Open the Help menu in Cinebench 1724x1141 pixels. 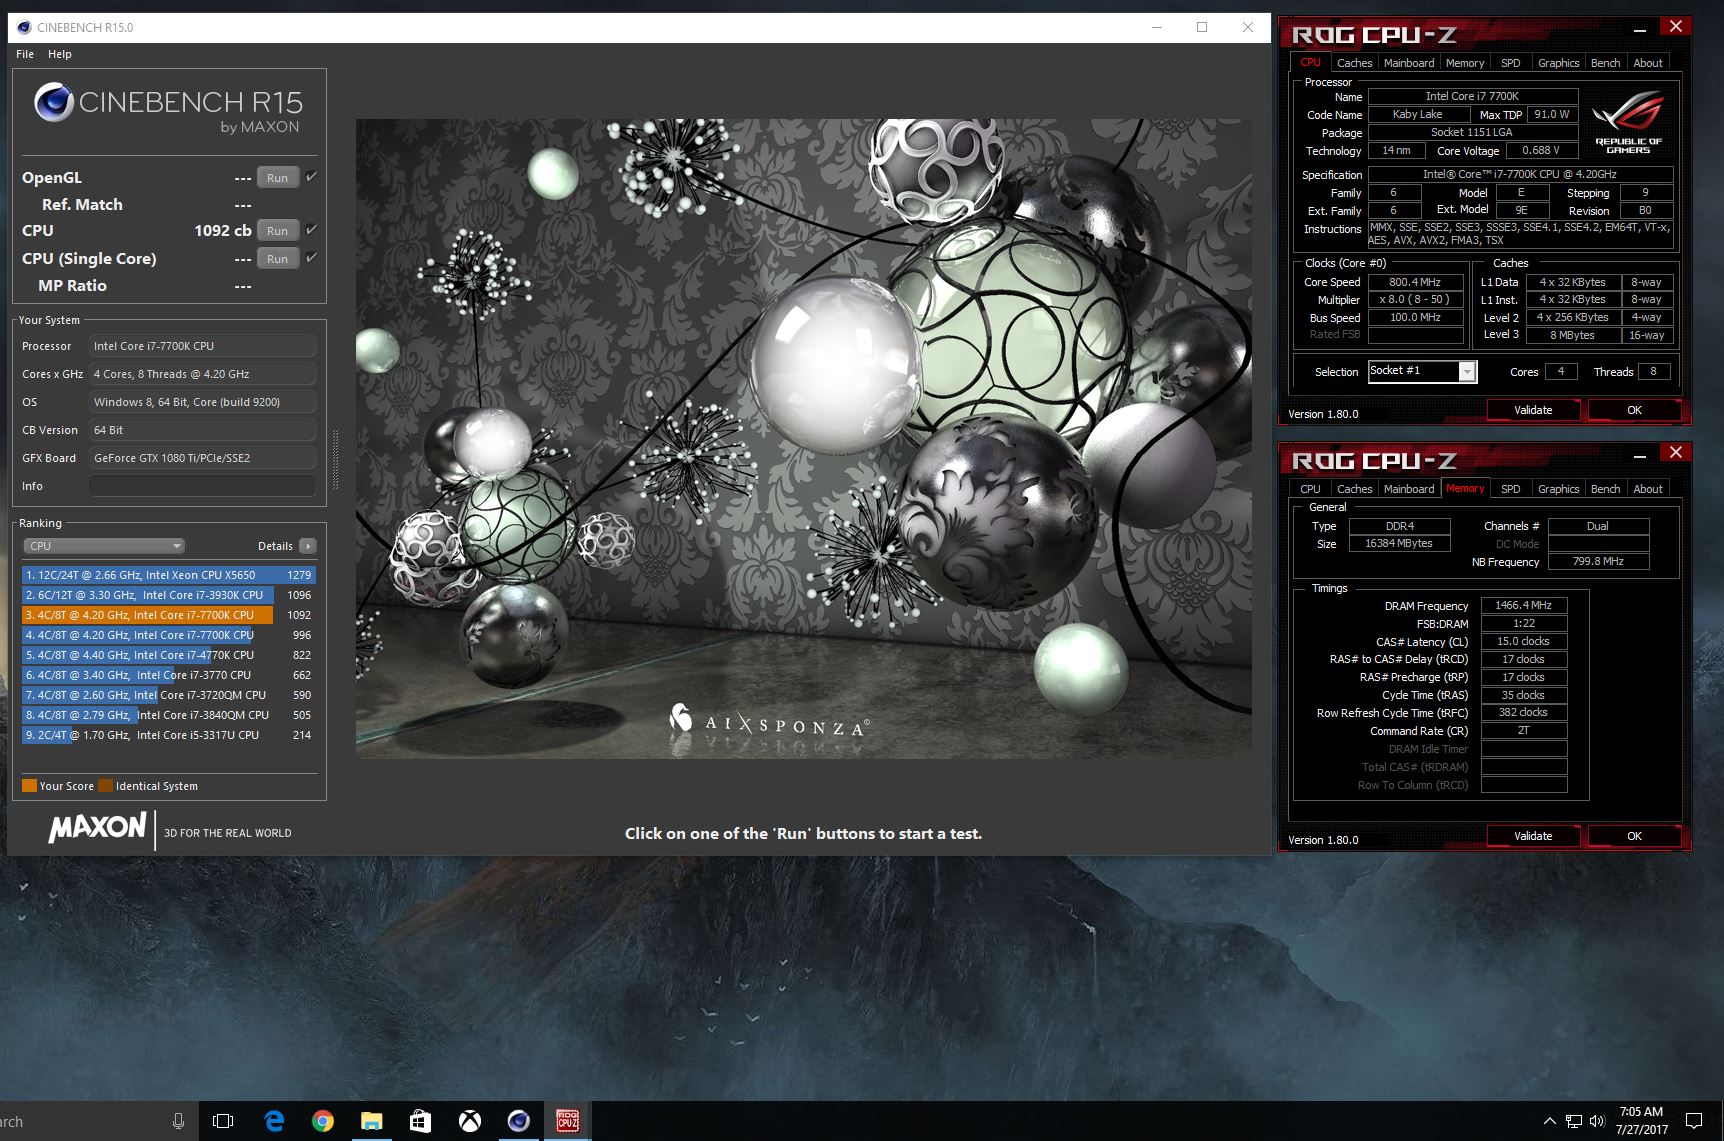tap(60, 54)
